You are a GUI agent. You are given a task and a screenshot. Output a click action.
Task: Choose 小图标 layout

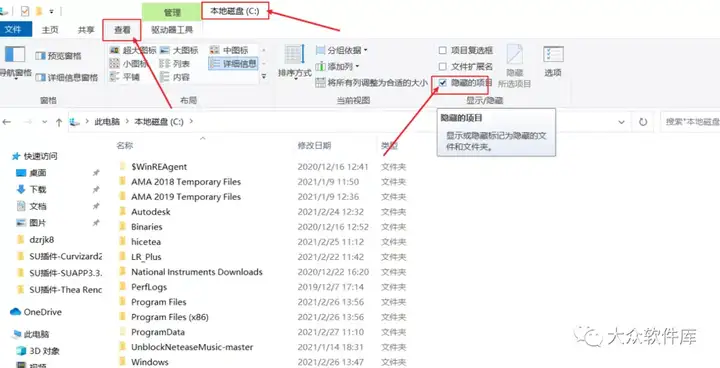point(129,63)
